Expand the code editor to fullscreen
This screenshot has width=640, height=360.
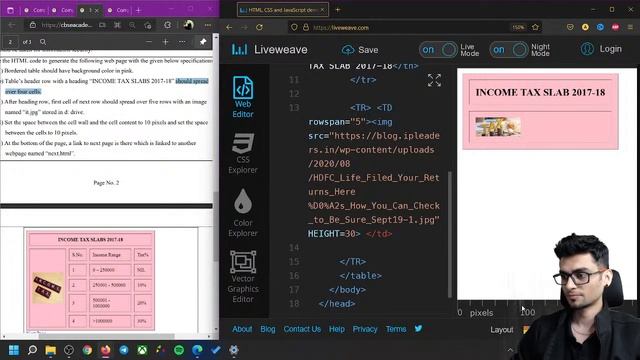[x=434, y=80]
